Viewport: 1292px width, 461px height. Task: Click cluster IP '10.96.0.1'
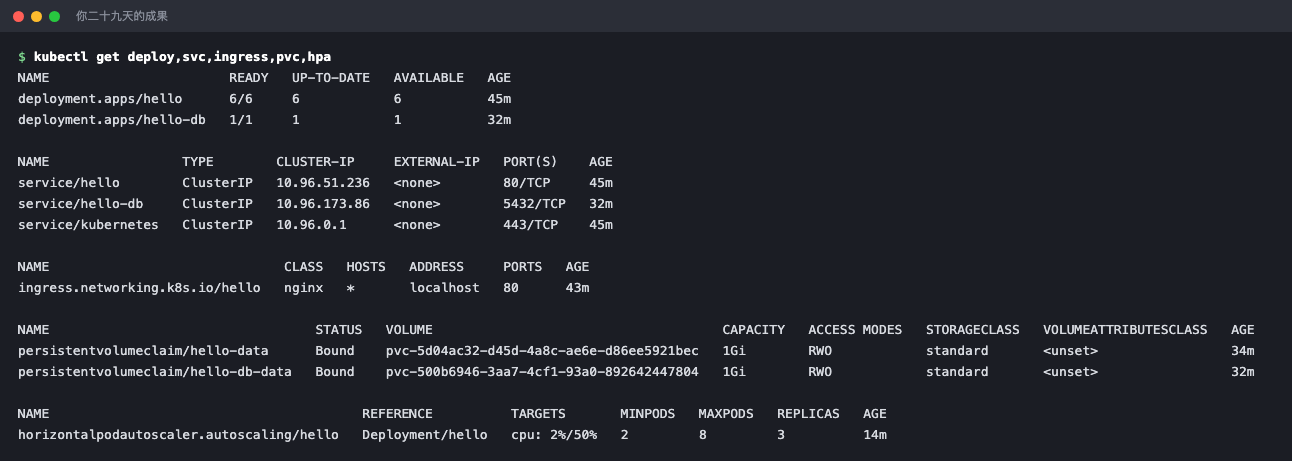[311, 225]
